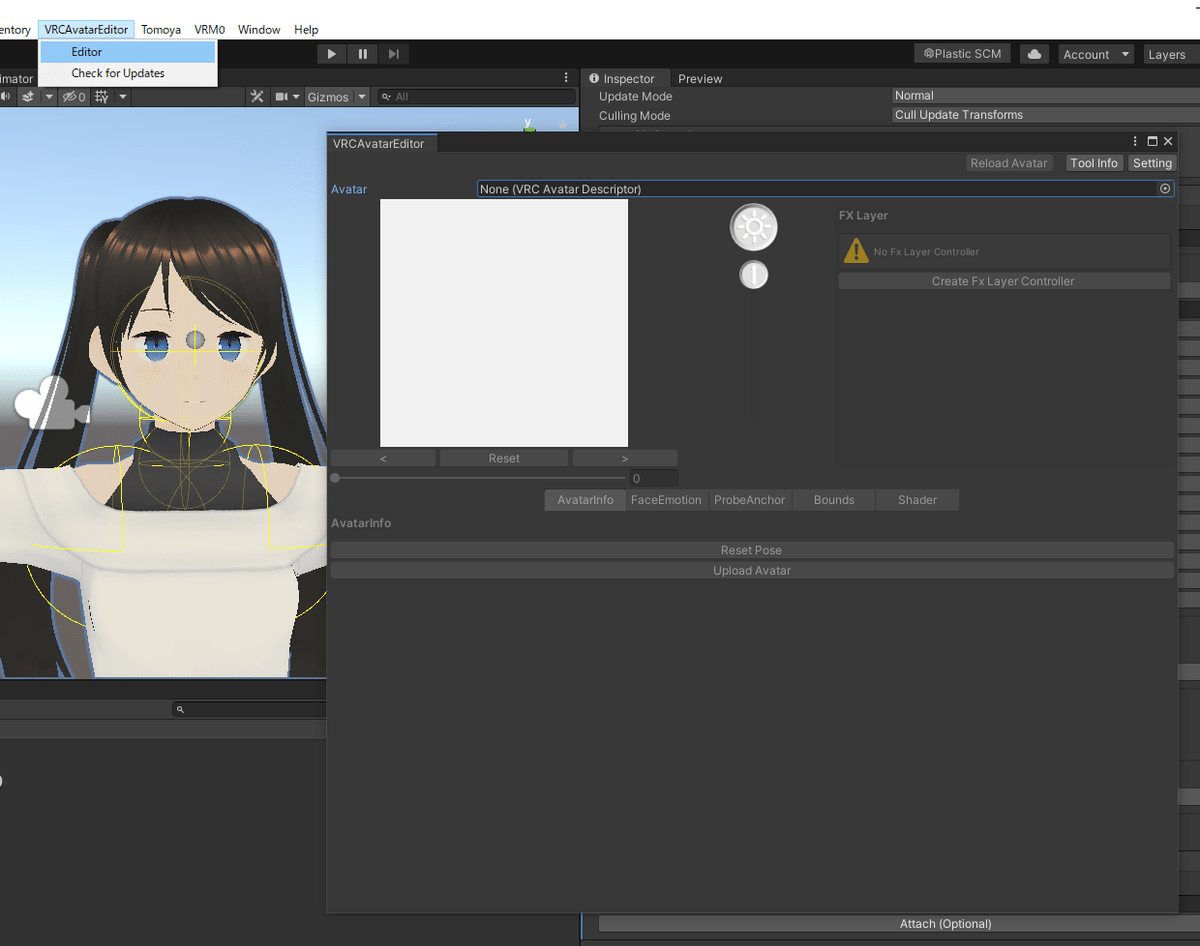The width and height of the screenshot is (1200, 946).
Task: Select the AvatarInfo tab
Action: 586,500
